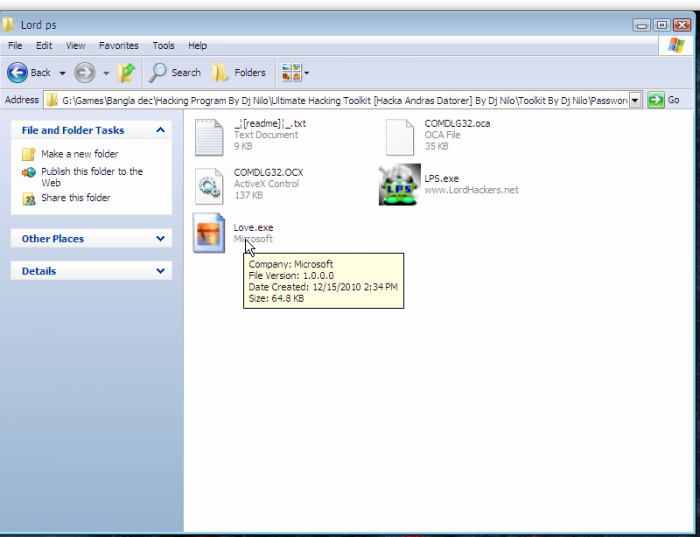The width and height of the screenshot is (700, 537).
Task: Open the Help menu
Action: coord(197,46)
